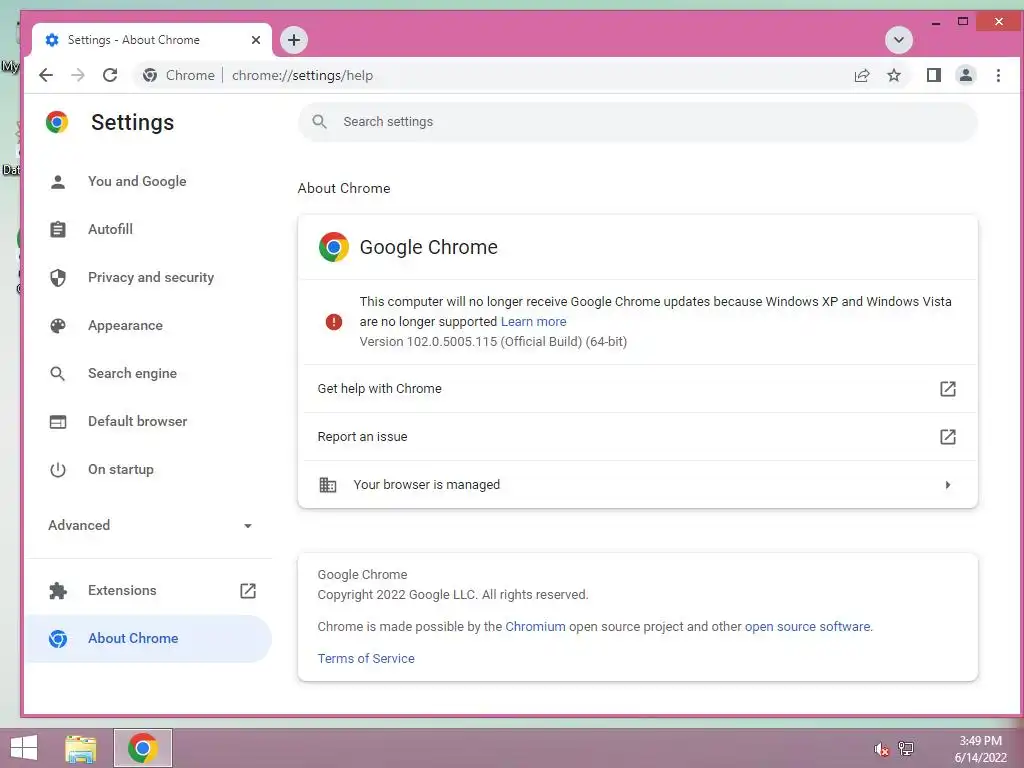Click the Extensions external-link icon
Viewport: 1024px width, 768px height.
[248, 590]
